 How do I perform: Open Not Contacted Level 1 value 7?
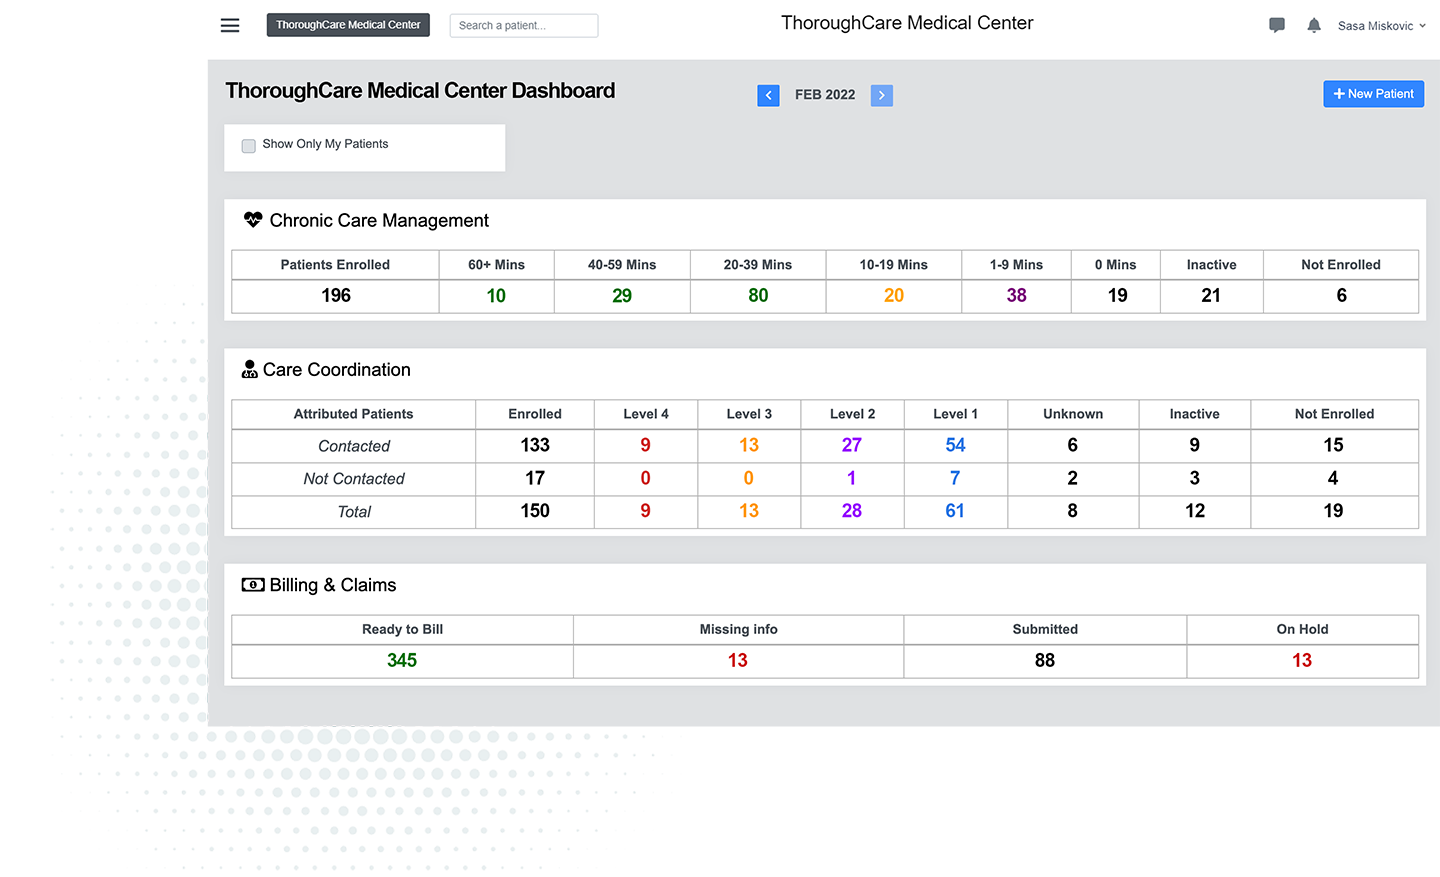pos(955,478)
